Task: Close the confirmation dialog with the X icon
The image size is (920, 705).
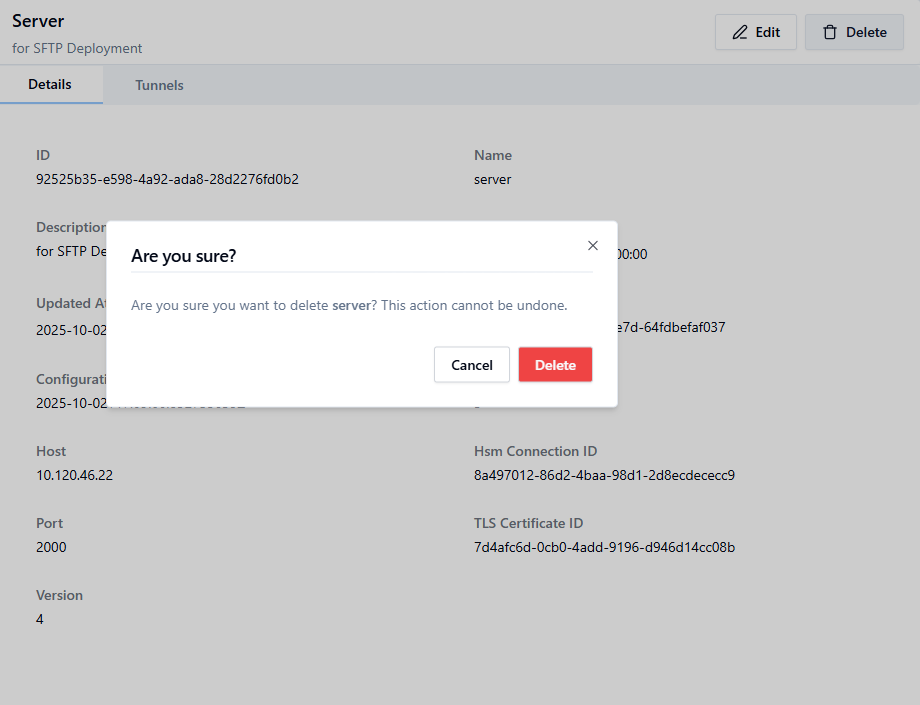Action: coord(592,245)
